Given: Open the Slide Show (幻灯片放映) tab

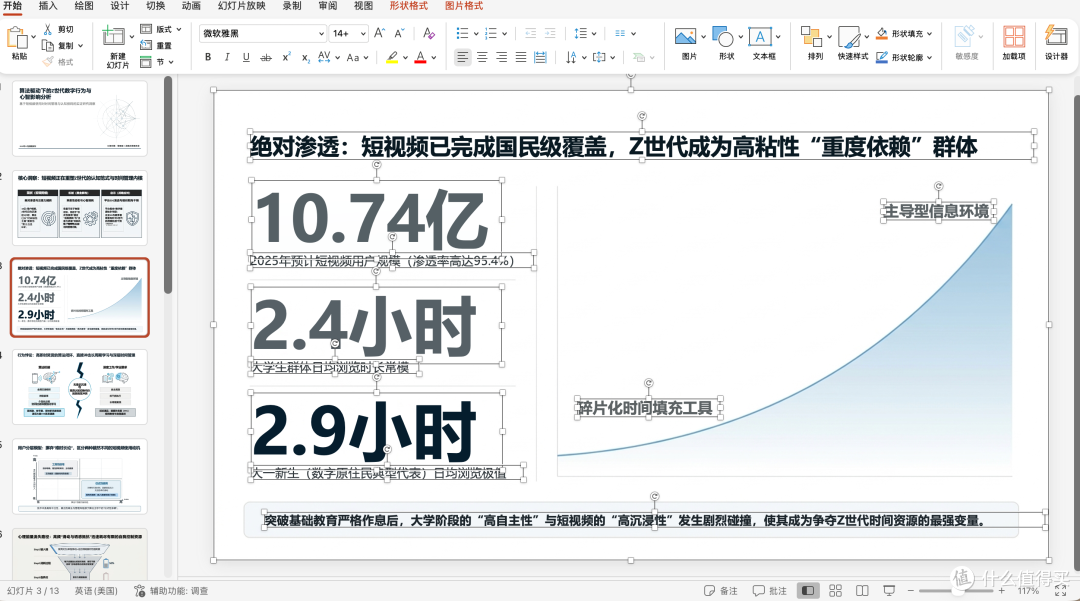Looking at the screenshot, I should (241, 6).
